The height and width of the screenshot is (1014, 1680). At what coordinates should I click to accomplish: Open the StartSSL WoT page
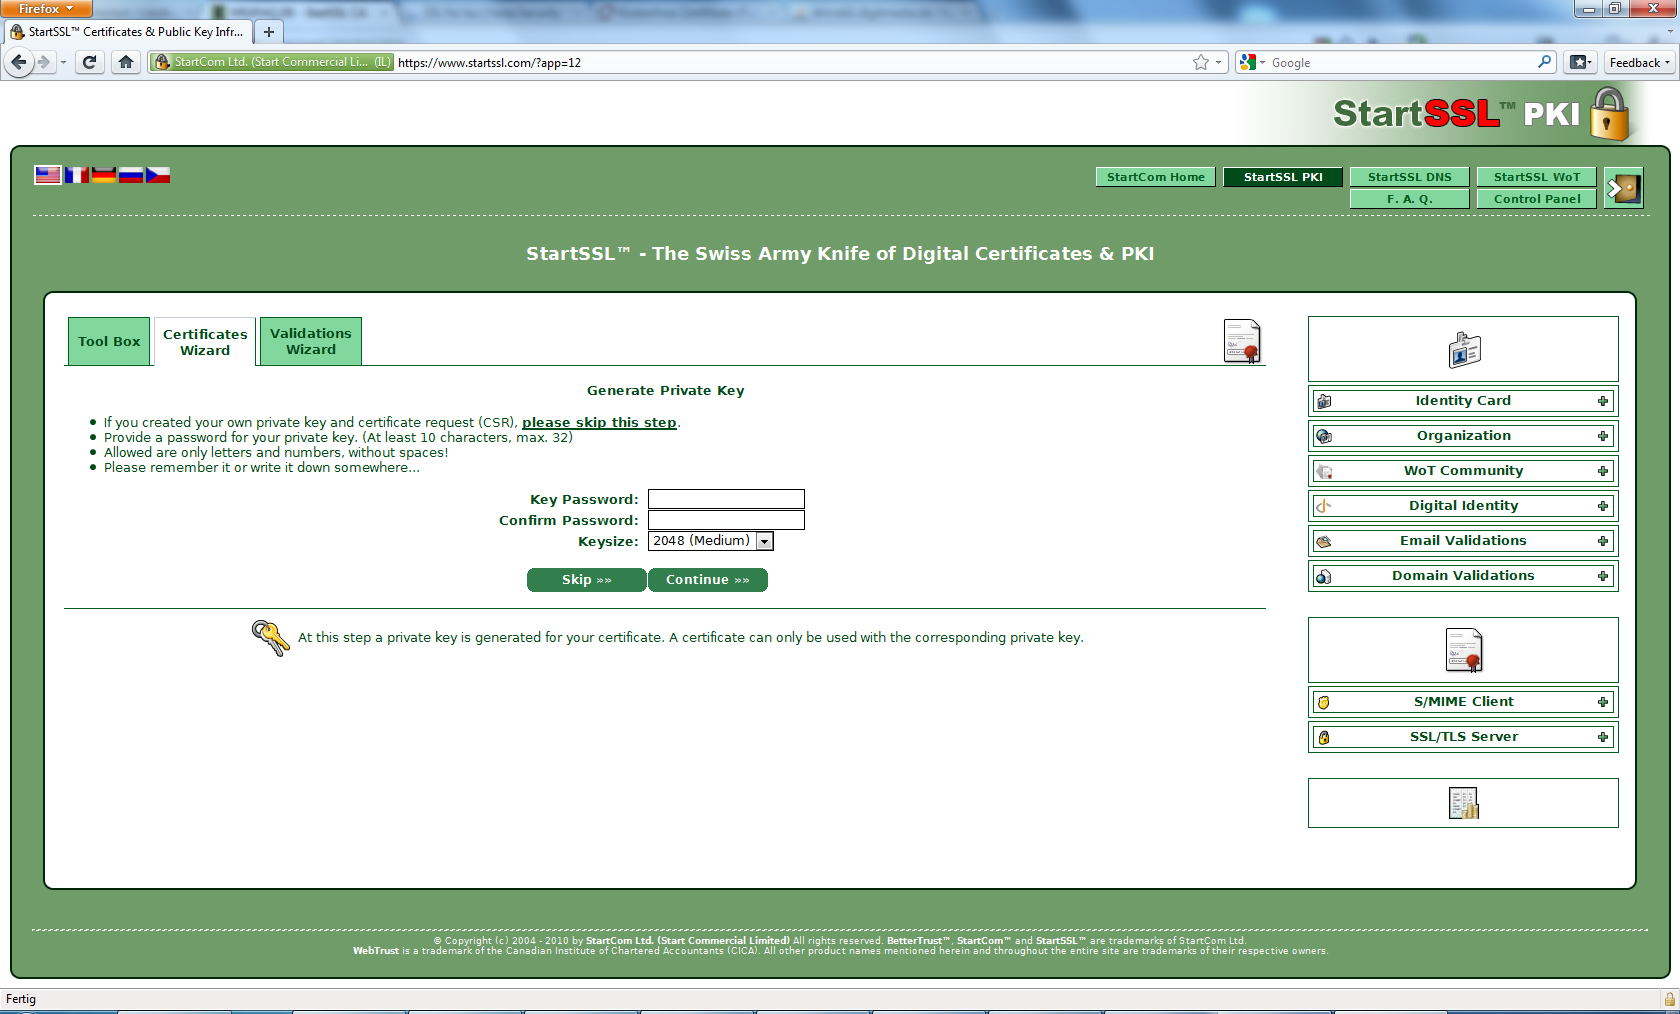pyautogui.click(x=1537, y=177)
